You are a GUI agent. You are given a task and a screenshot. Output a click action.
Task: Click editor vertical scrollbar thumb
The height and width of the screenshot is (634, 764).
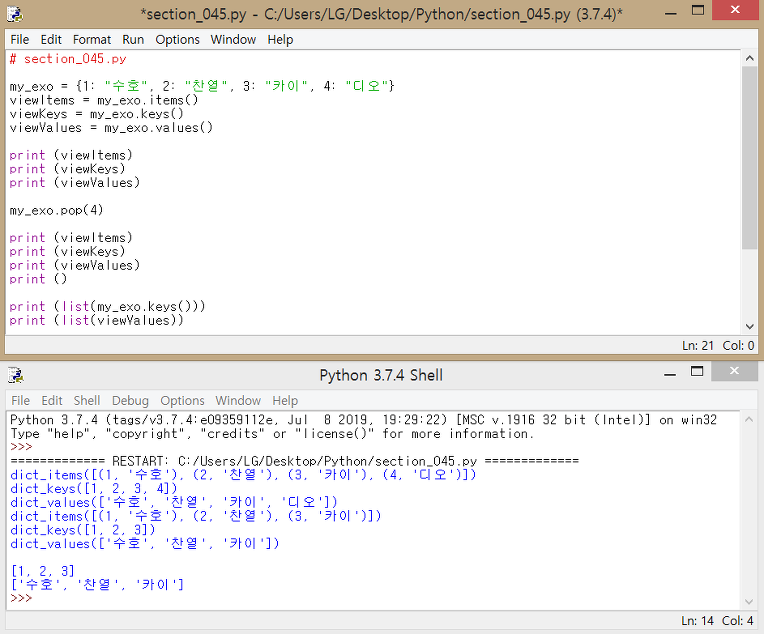click(x=749, y=158)
